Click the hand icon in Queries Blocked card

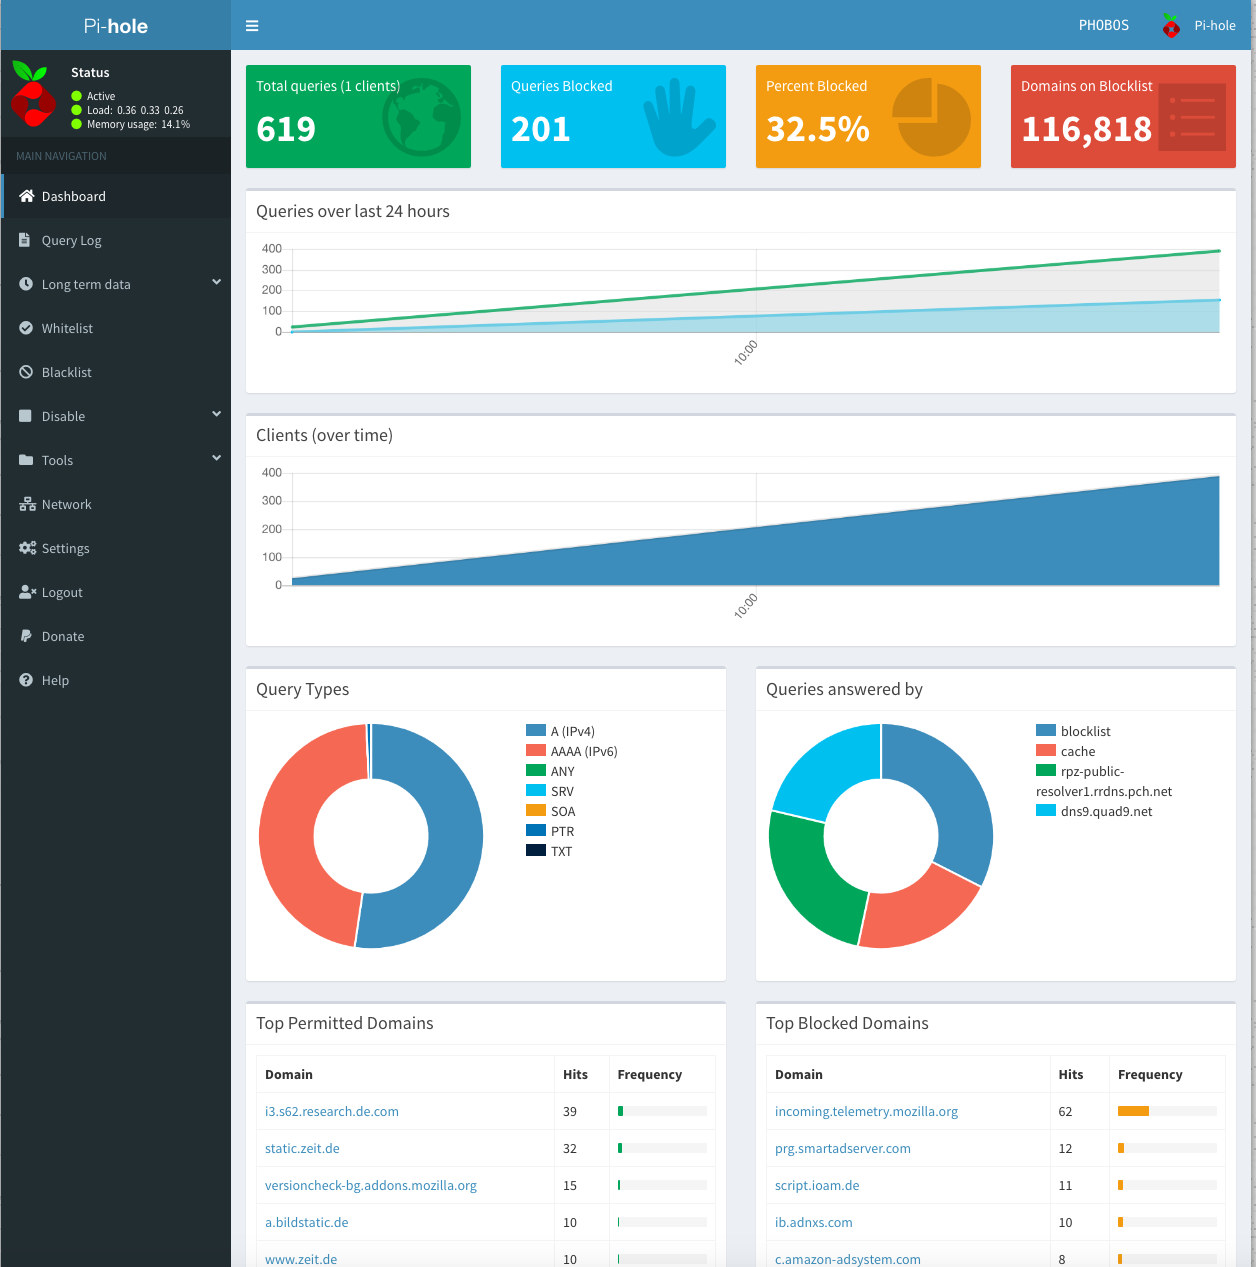click(679, 118)
